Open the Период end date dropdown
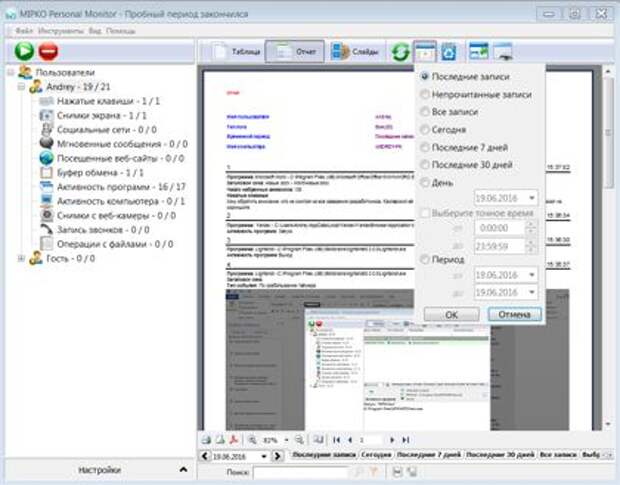The image size is (620, 485). 532,292
